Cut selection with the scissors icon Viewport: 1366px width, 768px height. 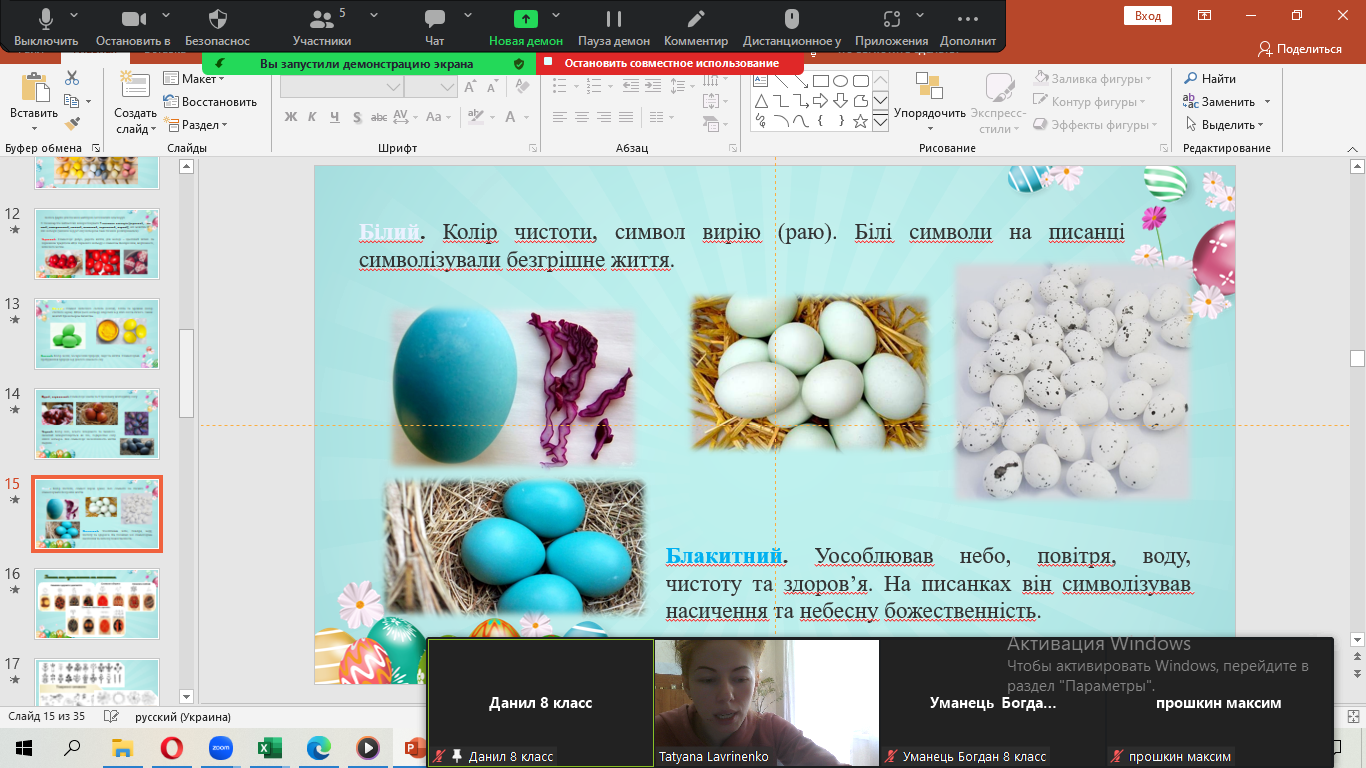pos(72,78)
